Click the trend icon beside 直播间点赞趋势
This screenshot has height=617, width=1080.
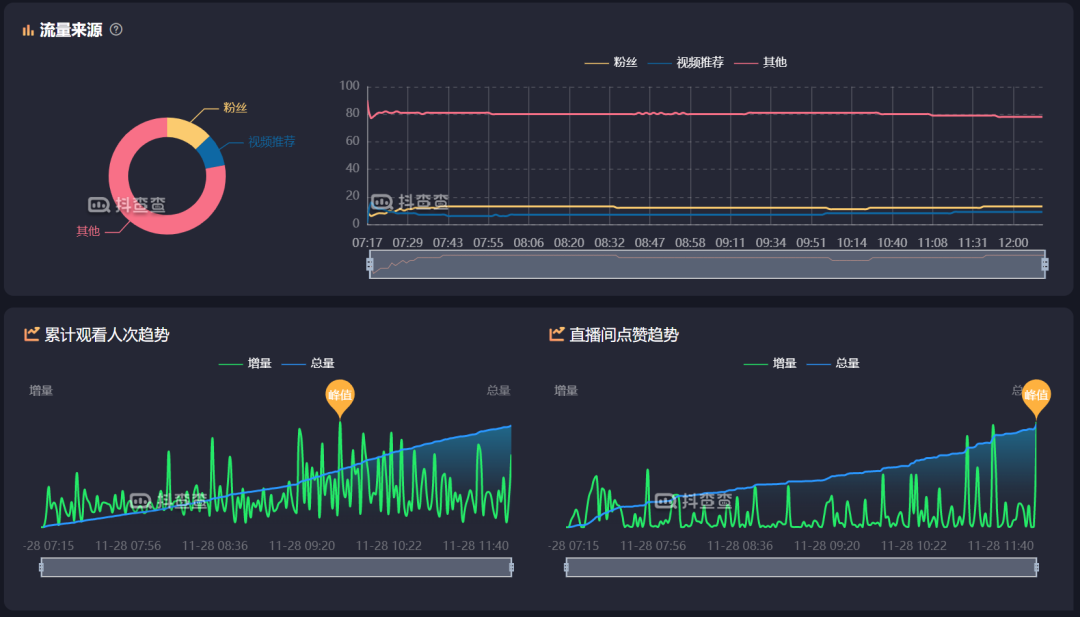[557, 334]
